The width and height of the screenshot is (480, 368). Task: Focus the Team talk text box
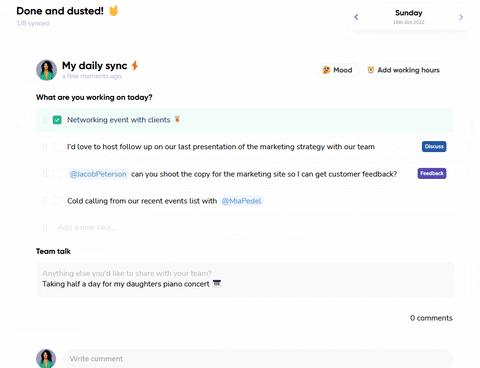click(x=245, y=279)
